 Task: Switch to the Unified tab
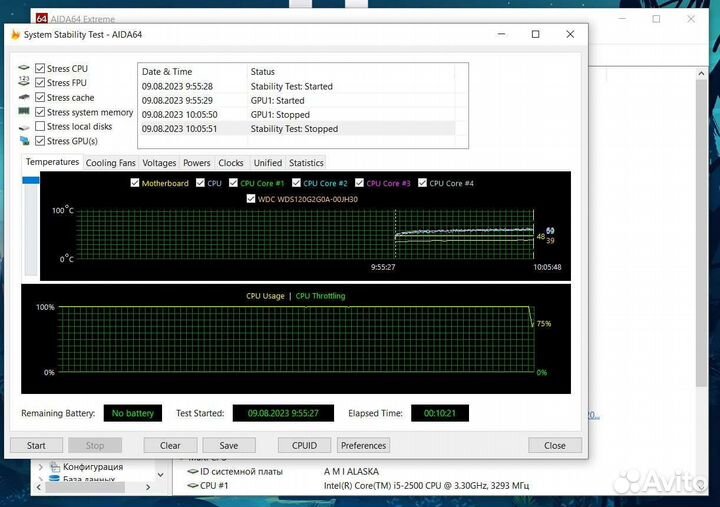tap(268, 163)
